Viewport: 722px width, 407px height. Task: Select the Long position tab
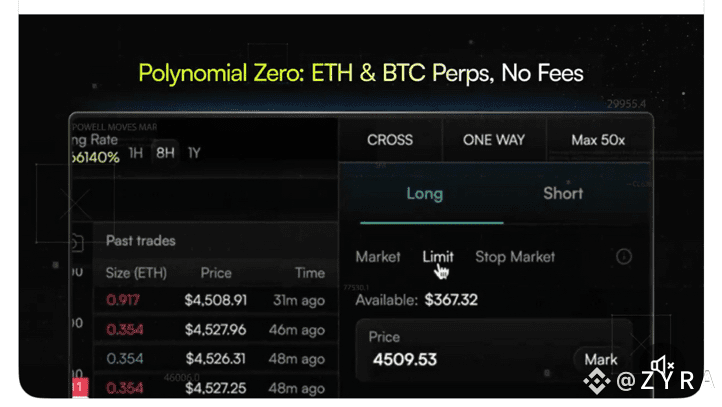(x=425, y=193)
